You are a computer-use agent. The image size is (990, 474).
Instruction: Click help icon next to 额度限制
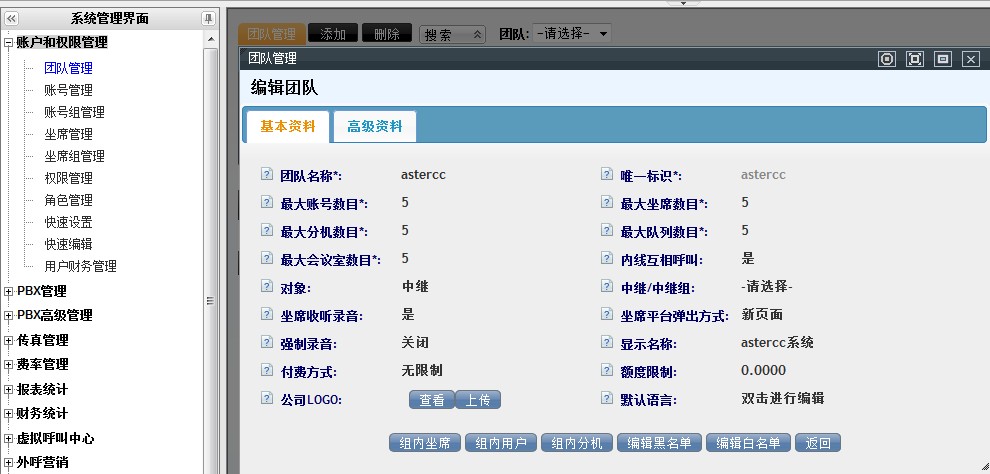pos(606,371)
